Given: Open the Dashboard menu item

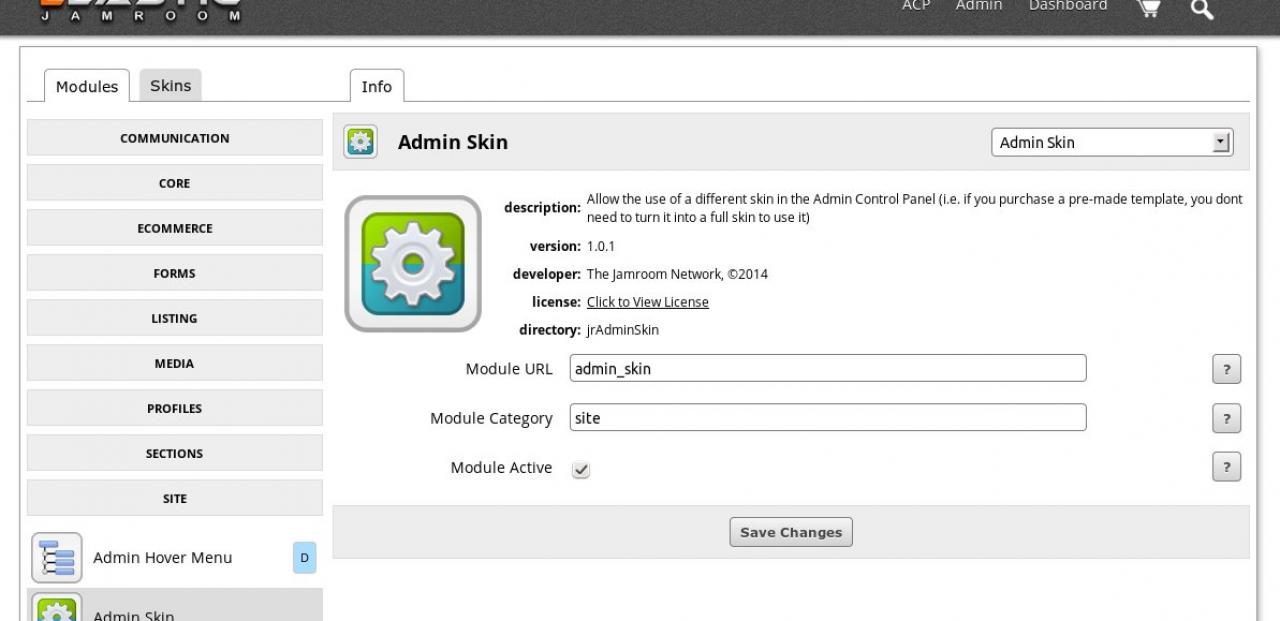Looking at the screenshot, I should 1068,6.
